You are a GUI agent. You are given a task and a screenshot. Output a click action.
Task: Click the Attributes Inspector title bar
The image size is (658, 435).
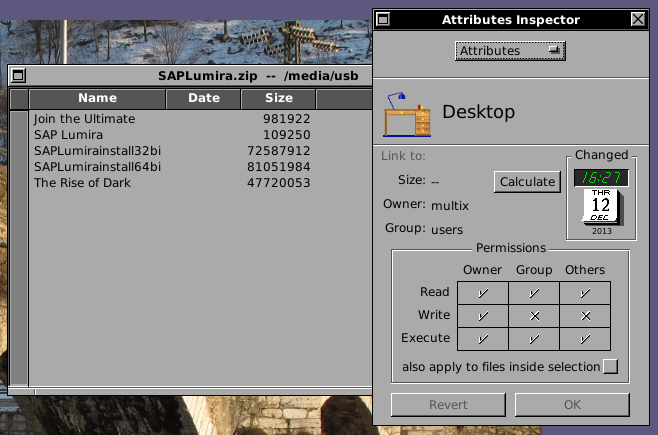pyautogui.click(x=510, y=19)
